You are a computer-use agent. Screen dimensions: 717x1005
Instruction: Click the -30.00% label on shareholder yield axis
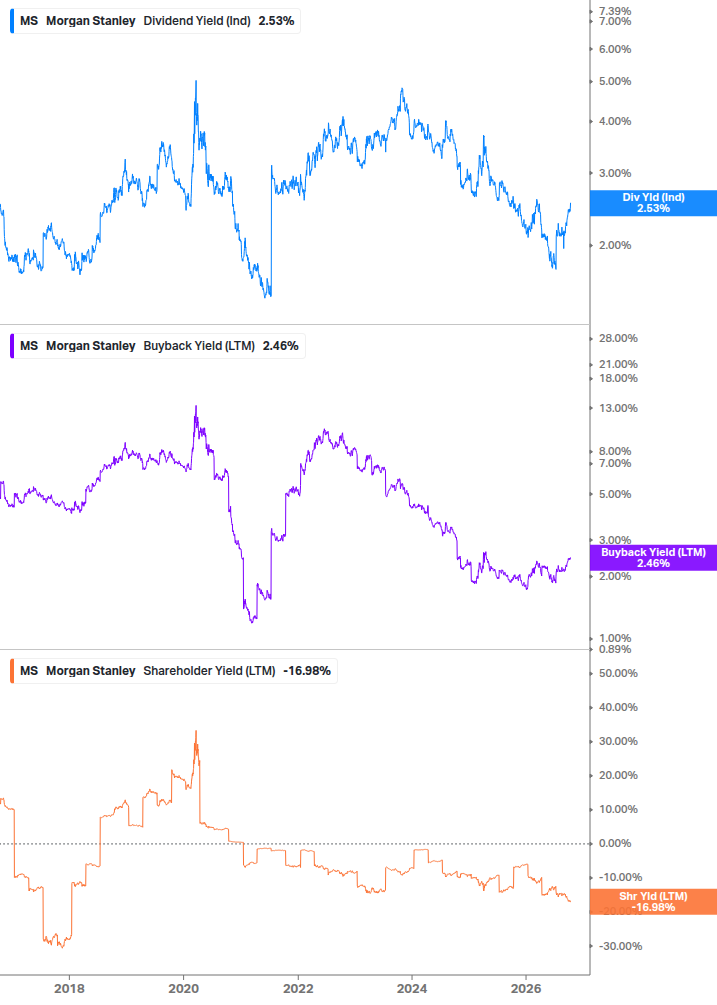620,947
